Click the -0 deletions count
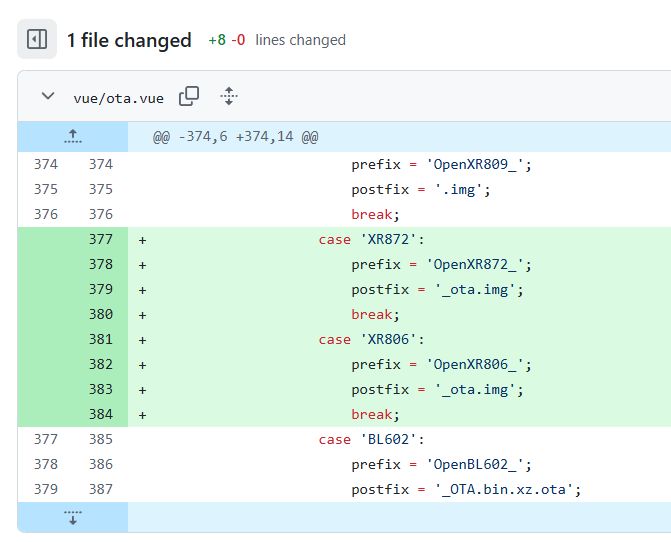The image size is (671, 542). (x=238, y=40)
